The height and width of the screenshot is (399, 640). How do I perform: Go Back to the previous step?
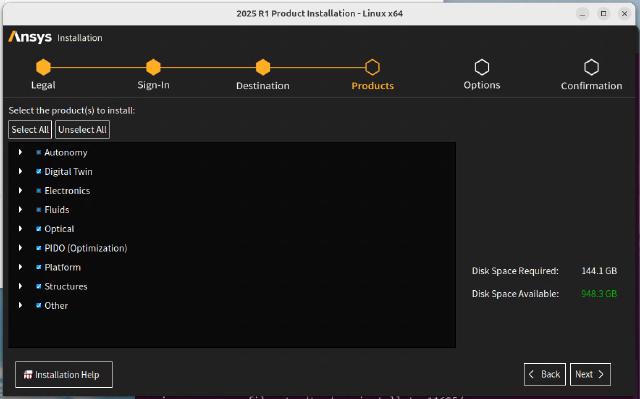(545, 374)
